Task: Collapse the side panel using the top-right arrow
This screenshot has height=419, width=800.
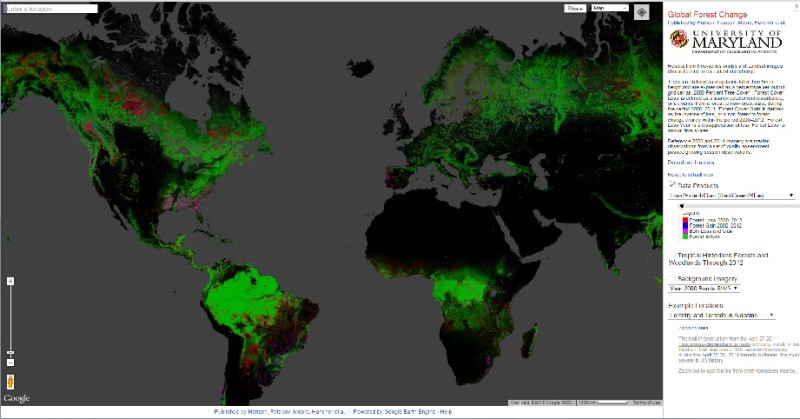Action: [x=797, y=6]
